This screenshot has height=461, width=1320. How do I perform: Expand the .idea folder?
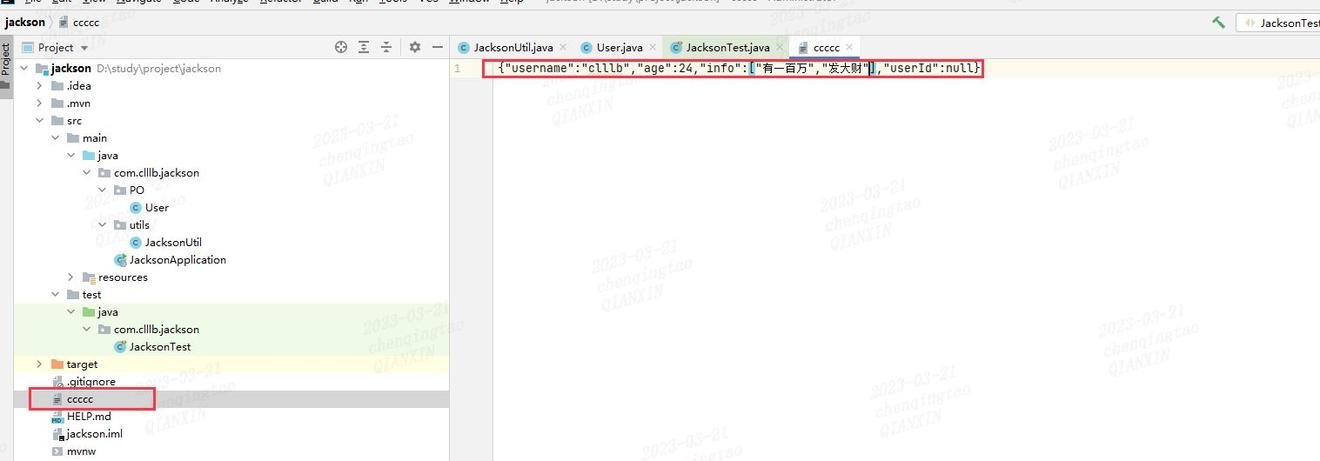click(x=40, y=86)
